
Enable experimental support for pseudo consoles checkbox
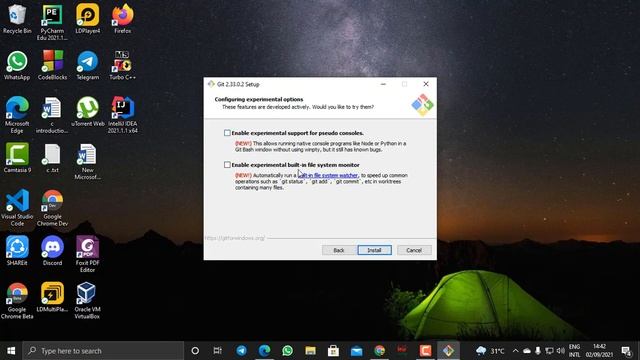[227, 133]
